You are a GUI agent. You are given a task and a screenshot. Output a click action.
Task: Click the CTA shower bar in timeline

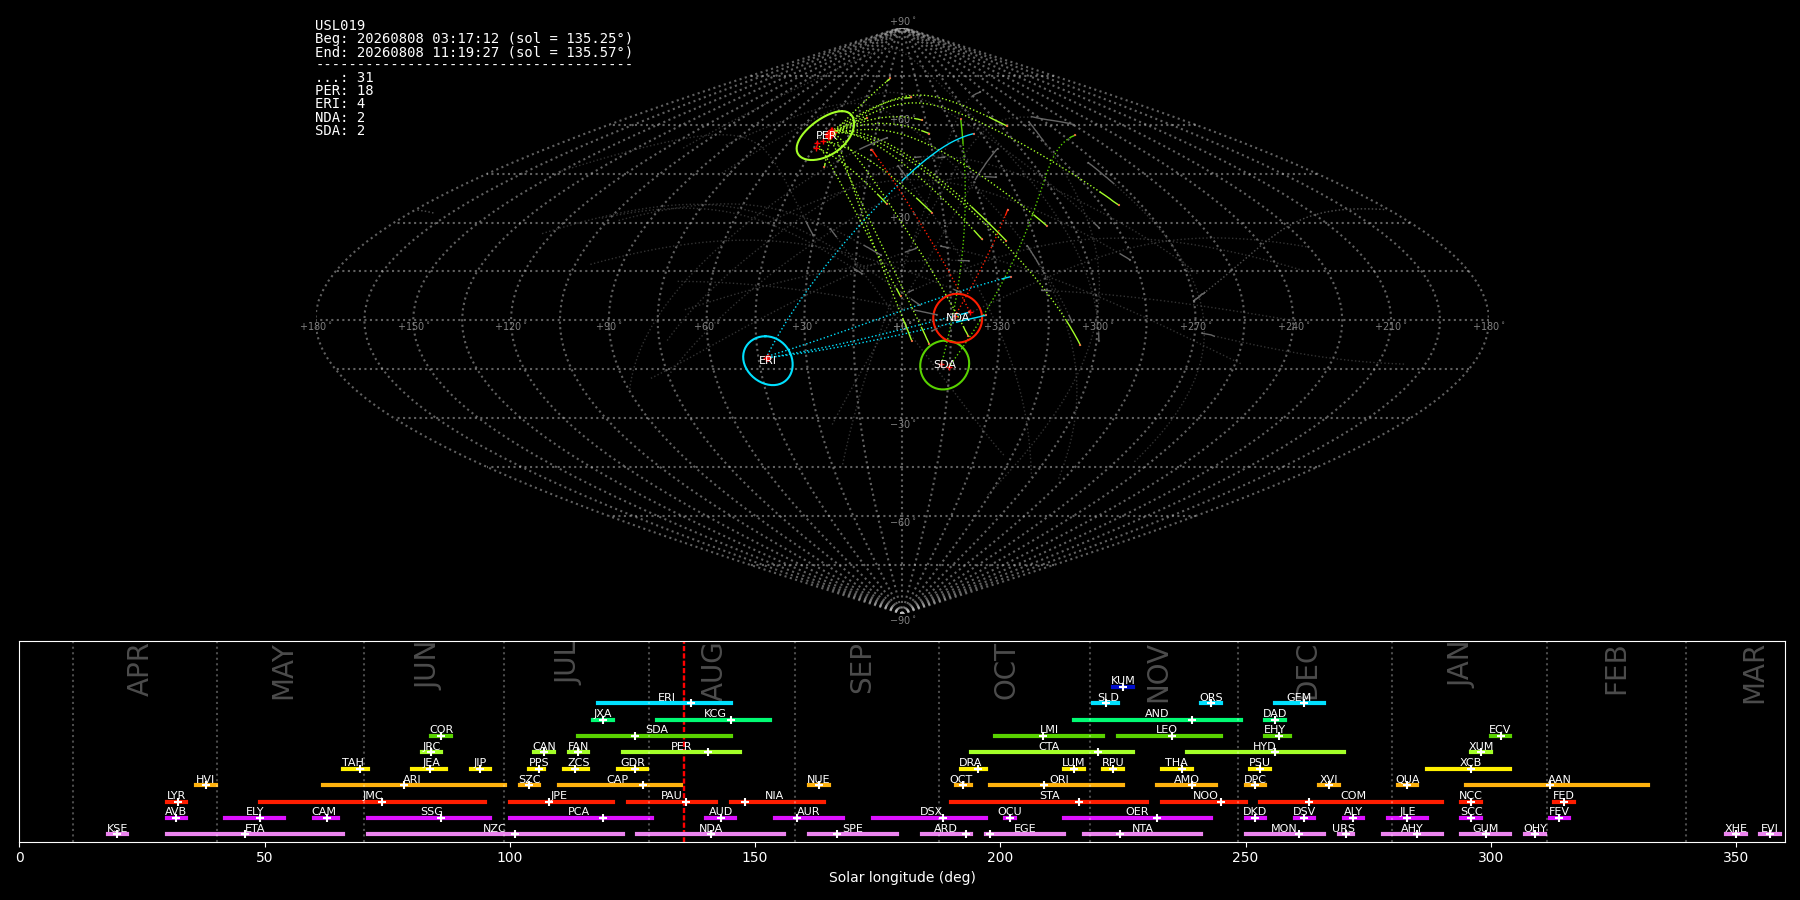[1052, 752]
